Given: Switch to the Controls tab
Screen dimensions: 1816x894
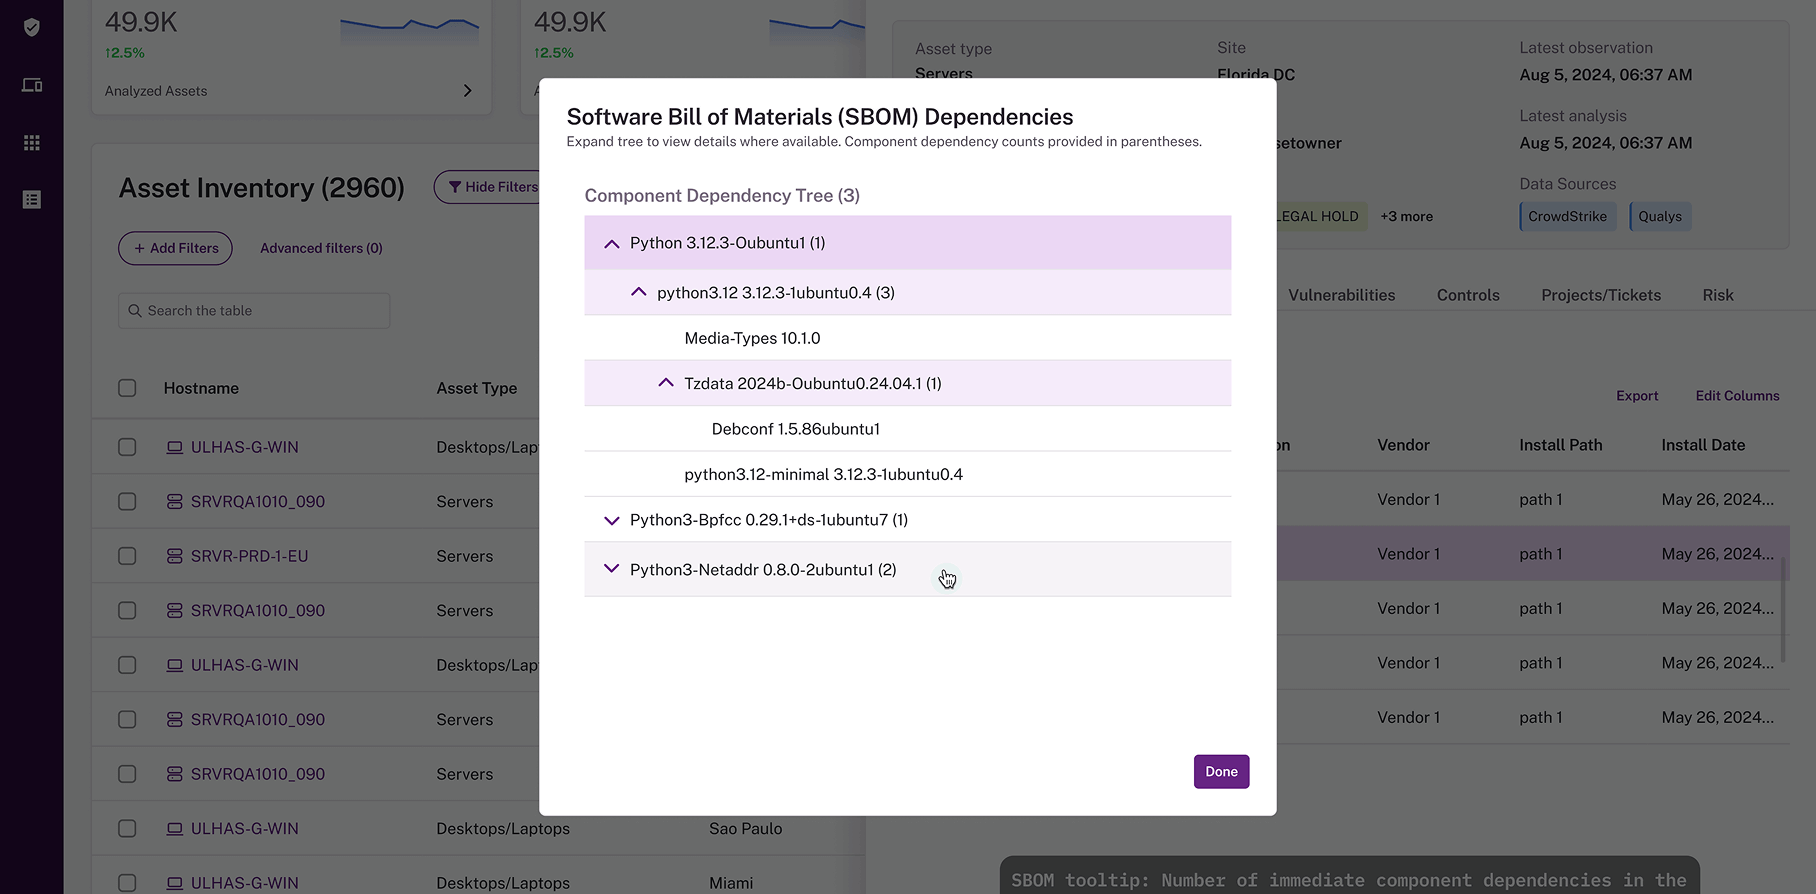Looking at the screenshot, I should (x=1468, y=295).
